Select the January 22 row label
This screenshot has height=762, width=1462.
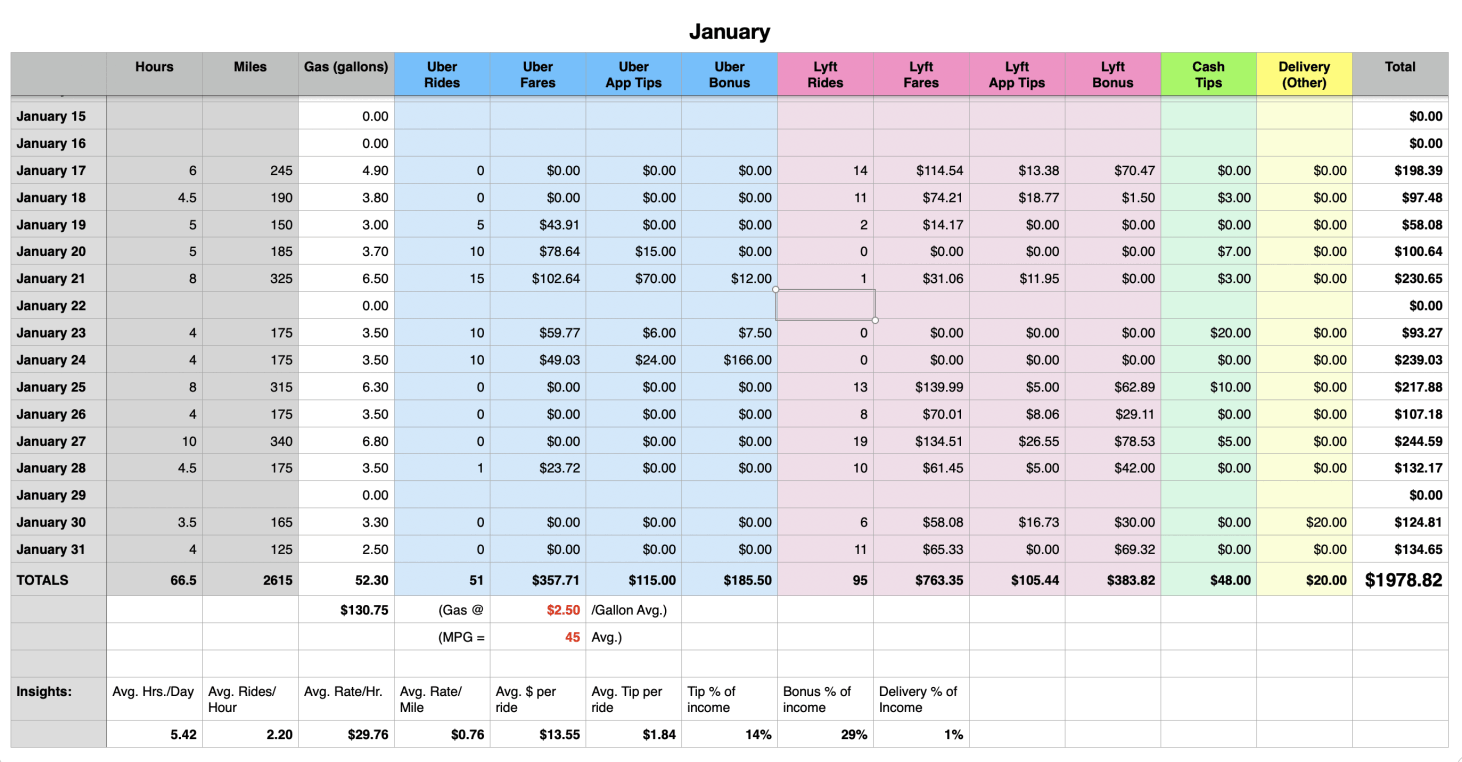52,306
